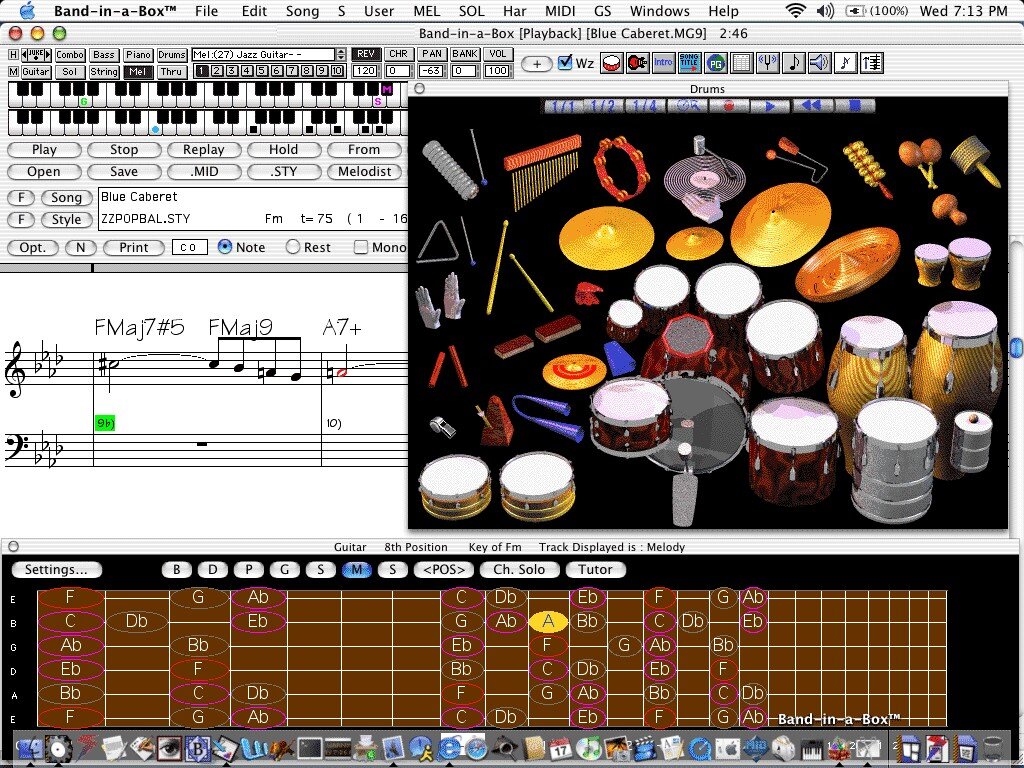The height and width of the screenshot is (768, 1024).
Task: Open the Jazz Guitar instrument dropdown arrows
Action: pos(340,54)
